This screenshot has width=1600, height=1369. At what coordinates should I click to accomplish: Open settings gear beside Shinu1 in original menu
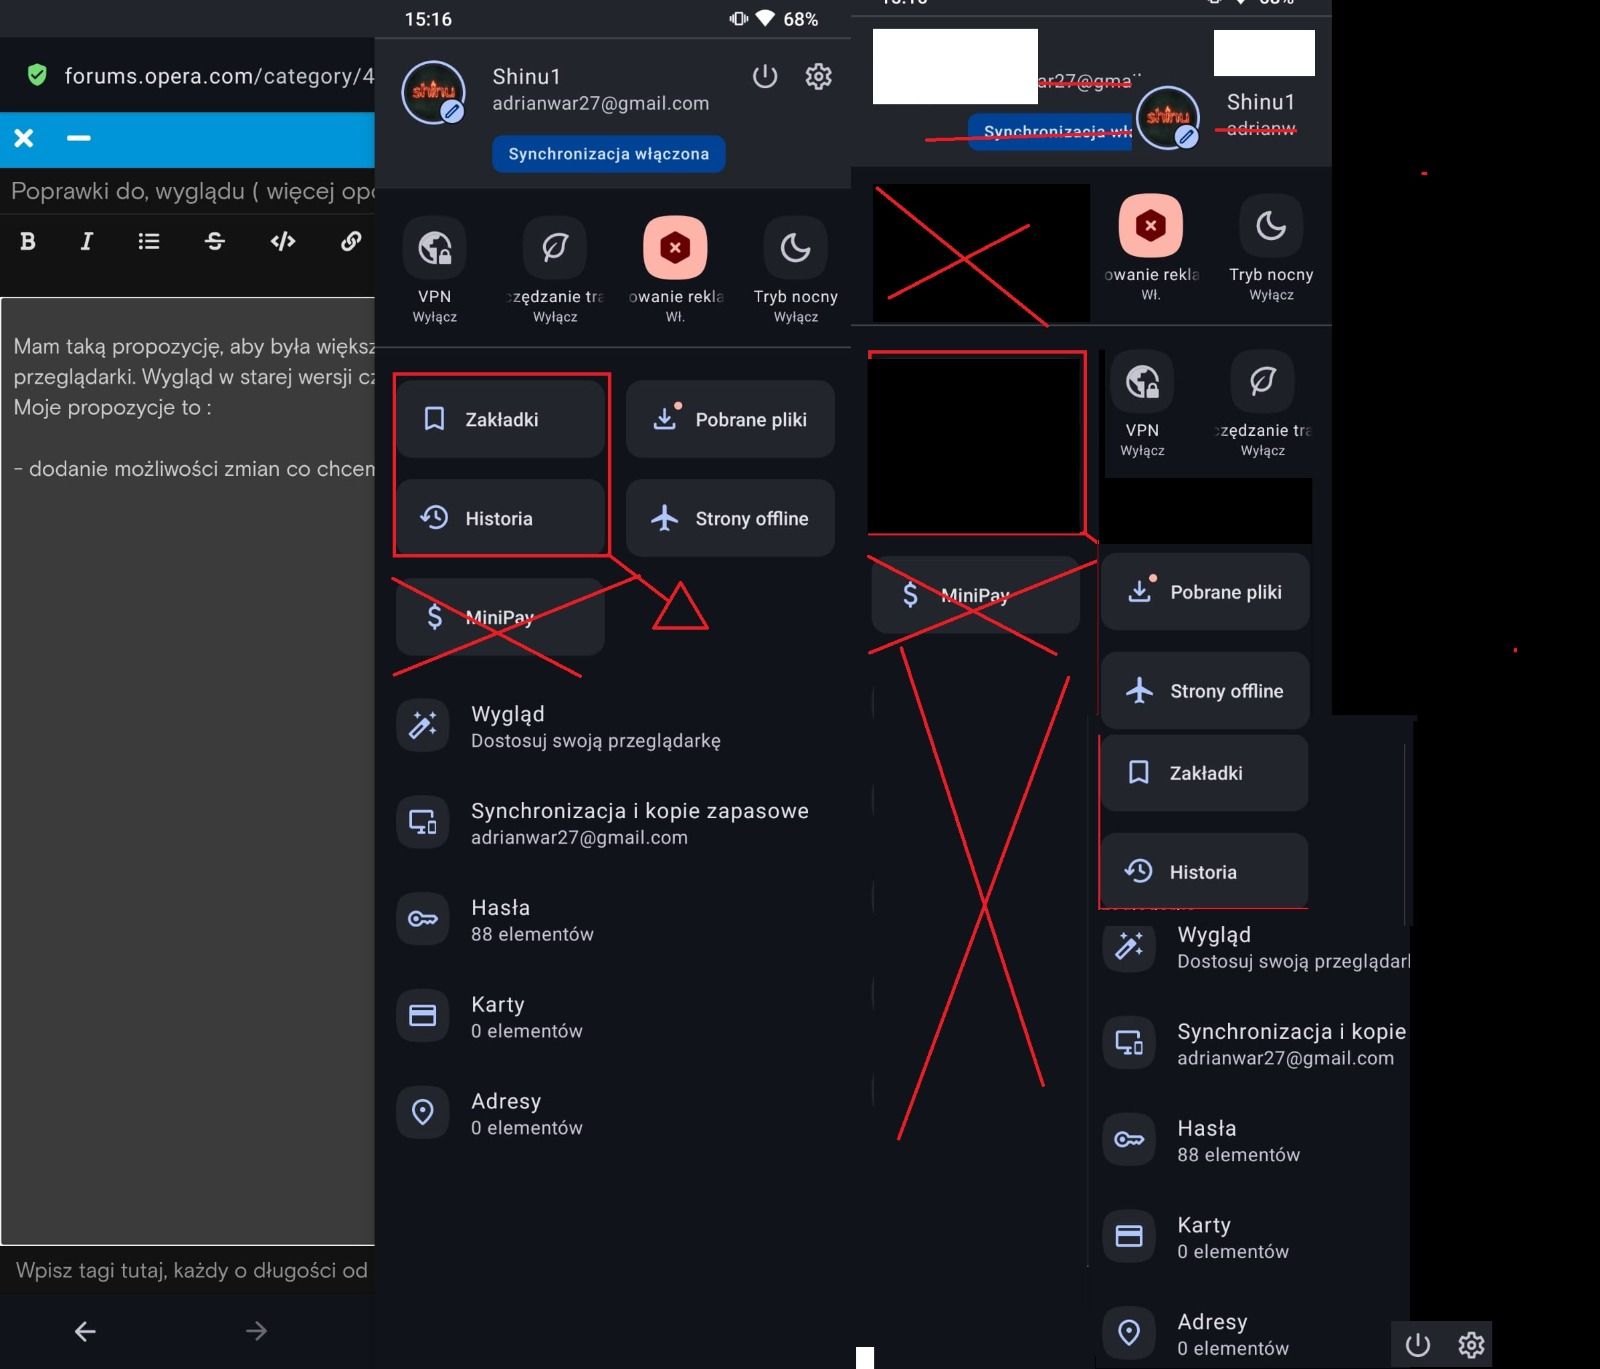[819, 76]
